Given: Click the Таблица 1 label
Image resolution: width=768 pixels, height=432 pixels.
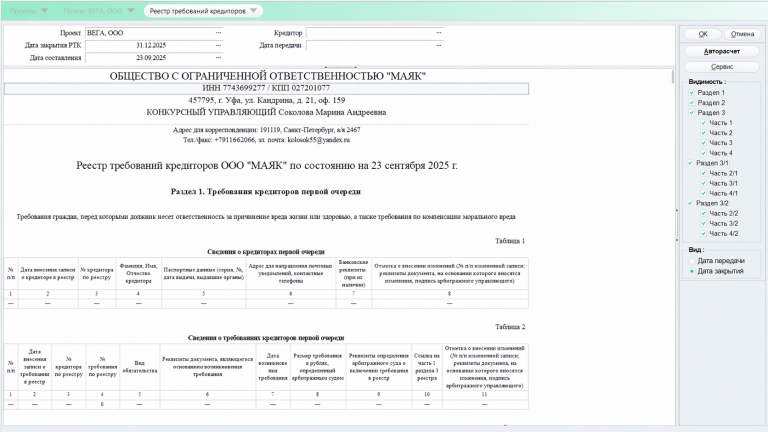Looking at the screenshot, I should pyautogui.click(x=510, y=241).
